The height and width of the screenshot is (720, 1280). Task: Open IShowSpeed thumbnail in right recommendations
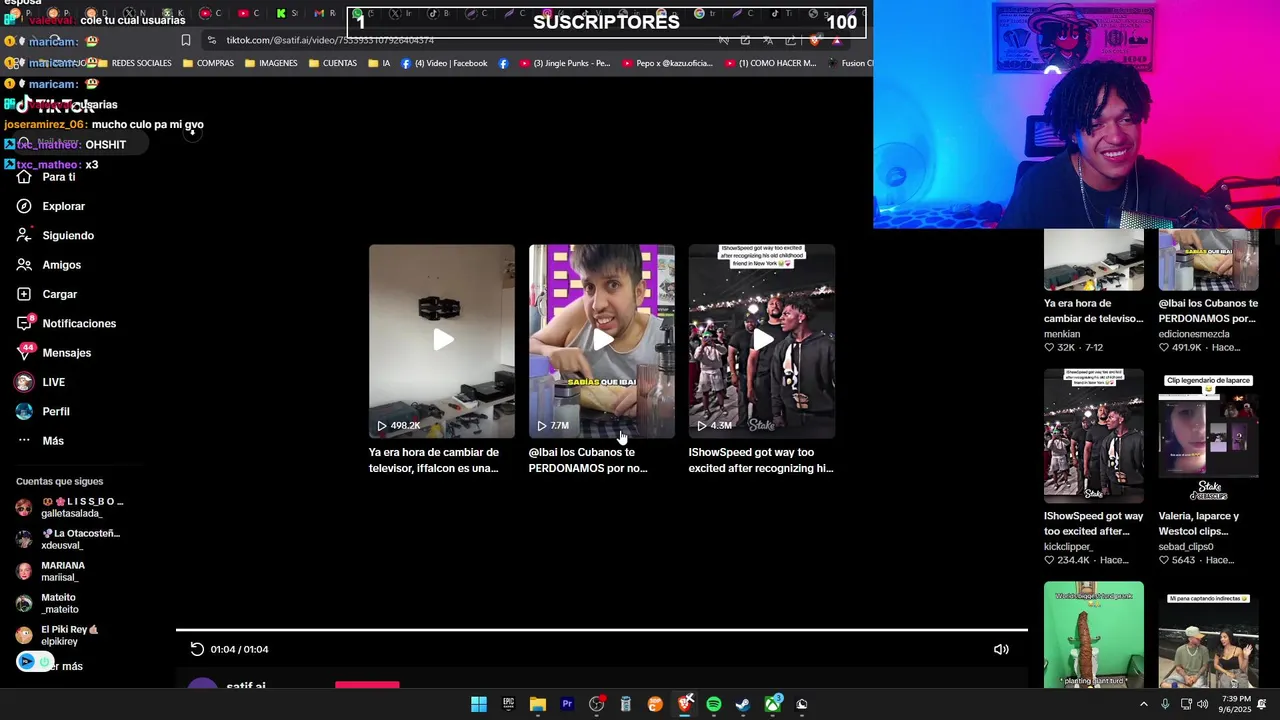[x=1094, y=436]
